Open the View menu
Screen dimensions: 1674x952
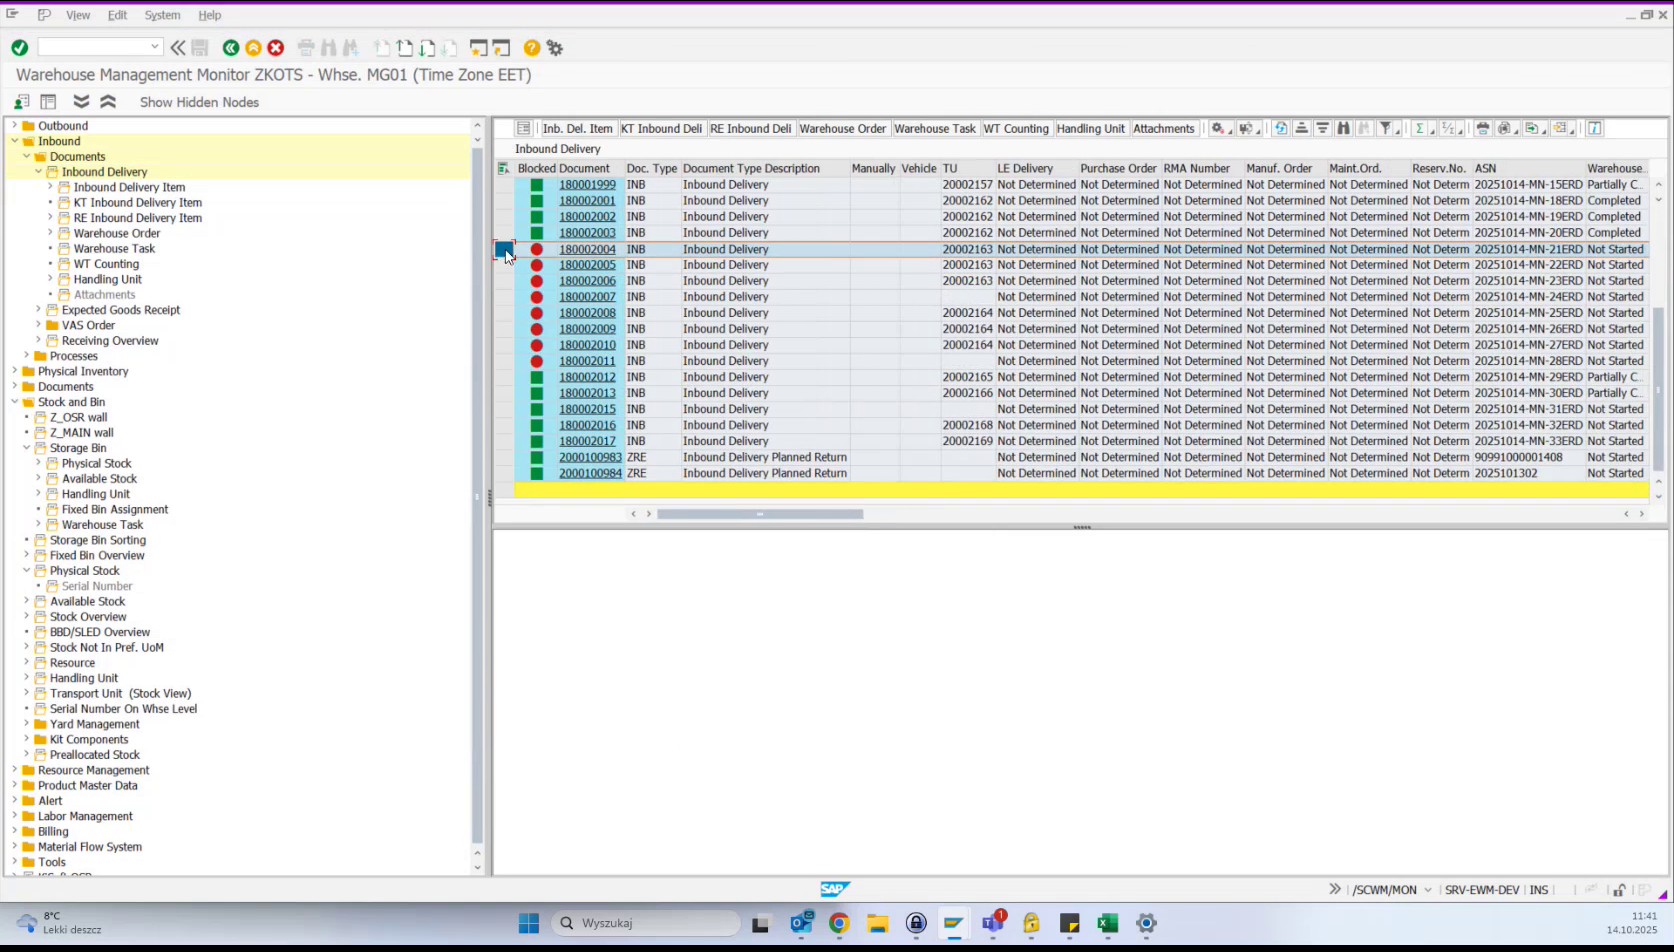click(78, 15)
